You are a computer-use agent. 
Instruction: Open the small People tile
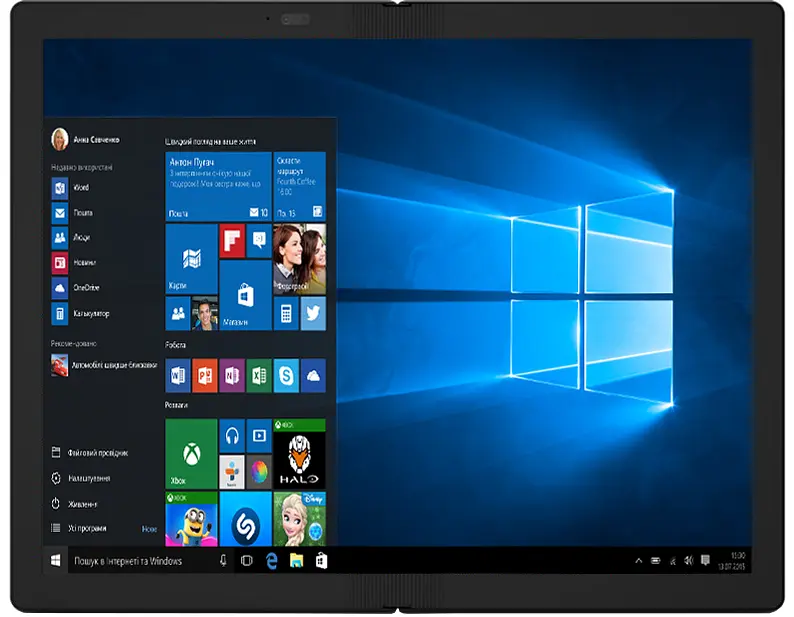(178, 313)
